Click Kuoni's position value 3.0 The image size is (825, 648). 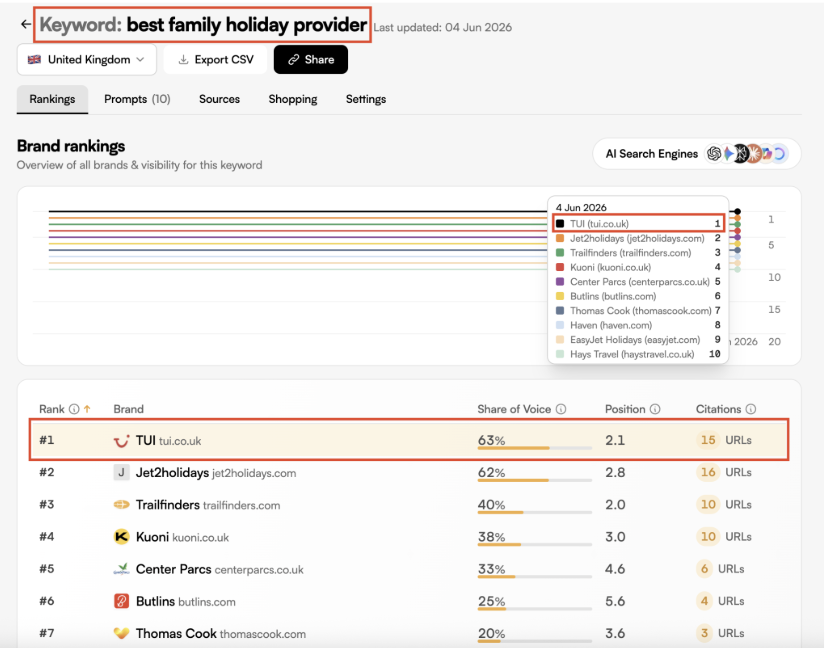(615, 536)
